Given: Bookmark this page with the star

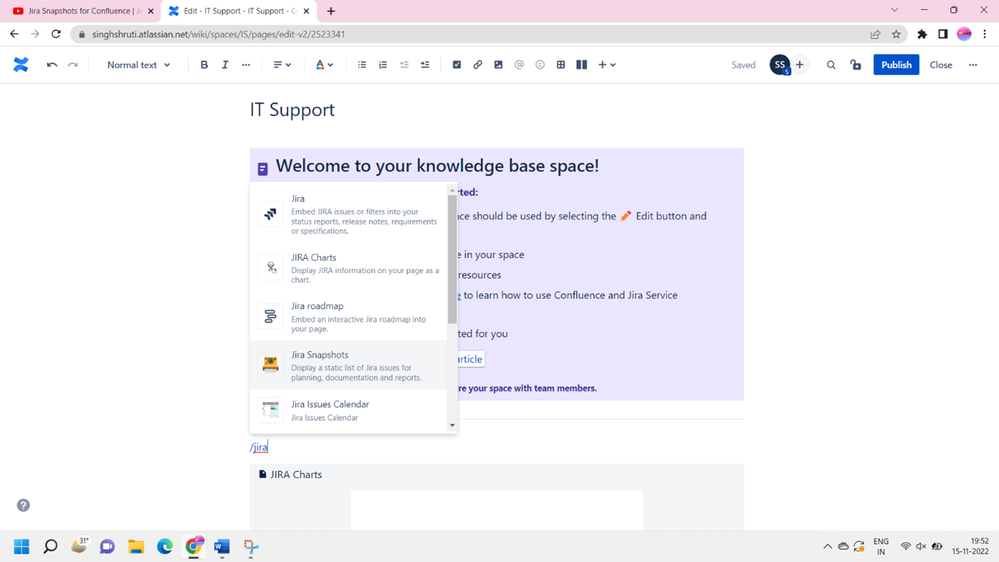Looking at the screenshot, I should [x=896, y=34].
